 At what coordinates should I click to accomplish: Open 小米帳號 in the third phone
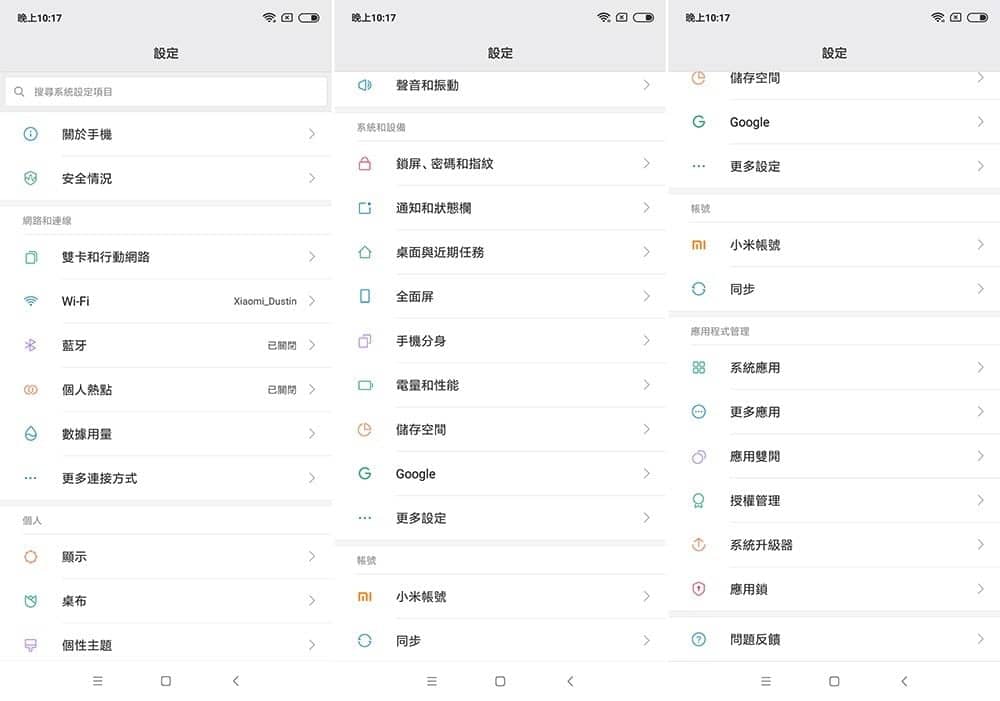(834, 245)
